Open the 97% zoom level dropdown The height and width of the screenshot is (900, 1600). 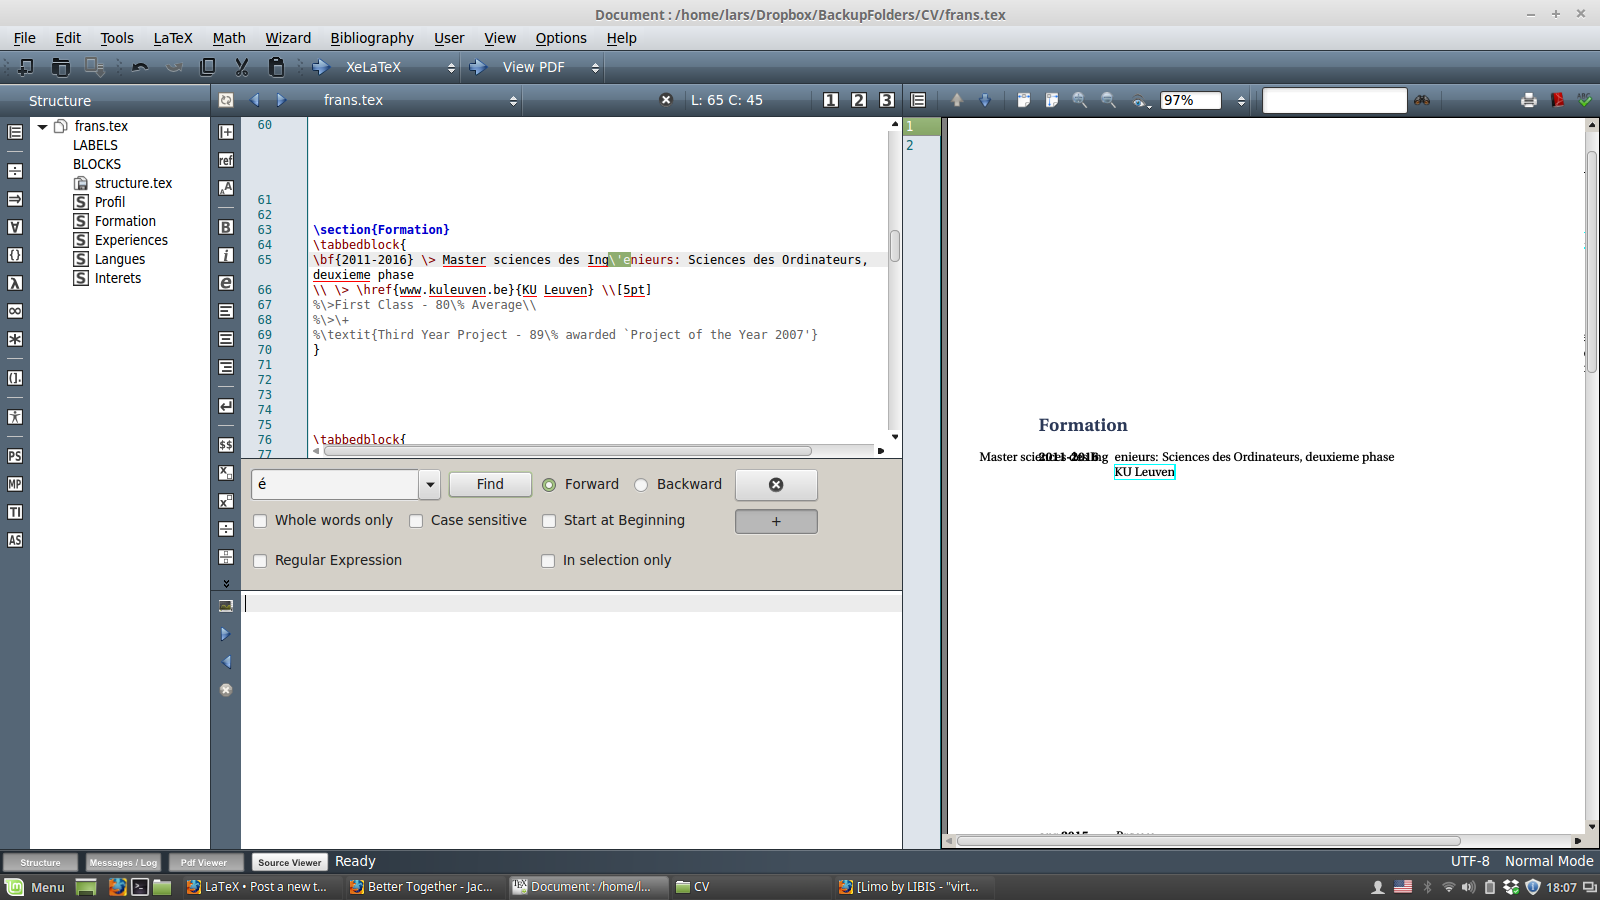tap(1241, 100)
